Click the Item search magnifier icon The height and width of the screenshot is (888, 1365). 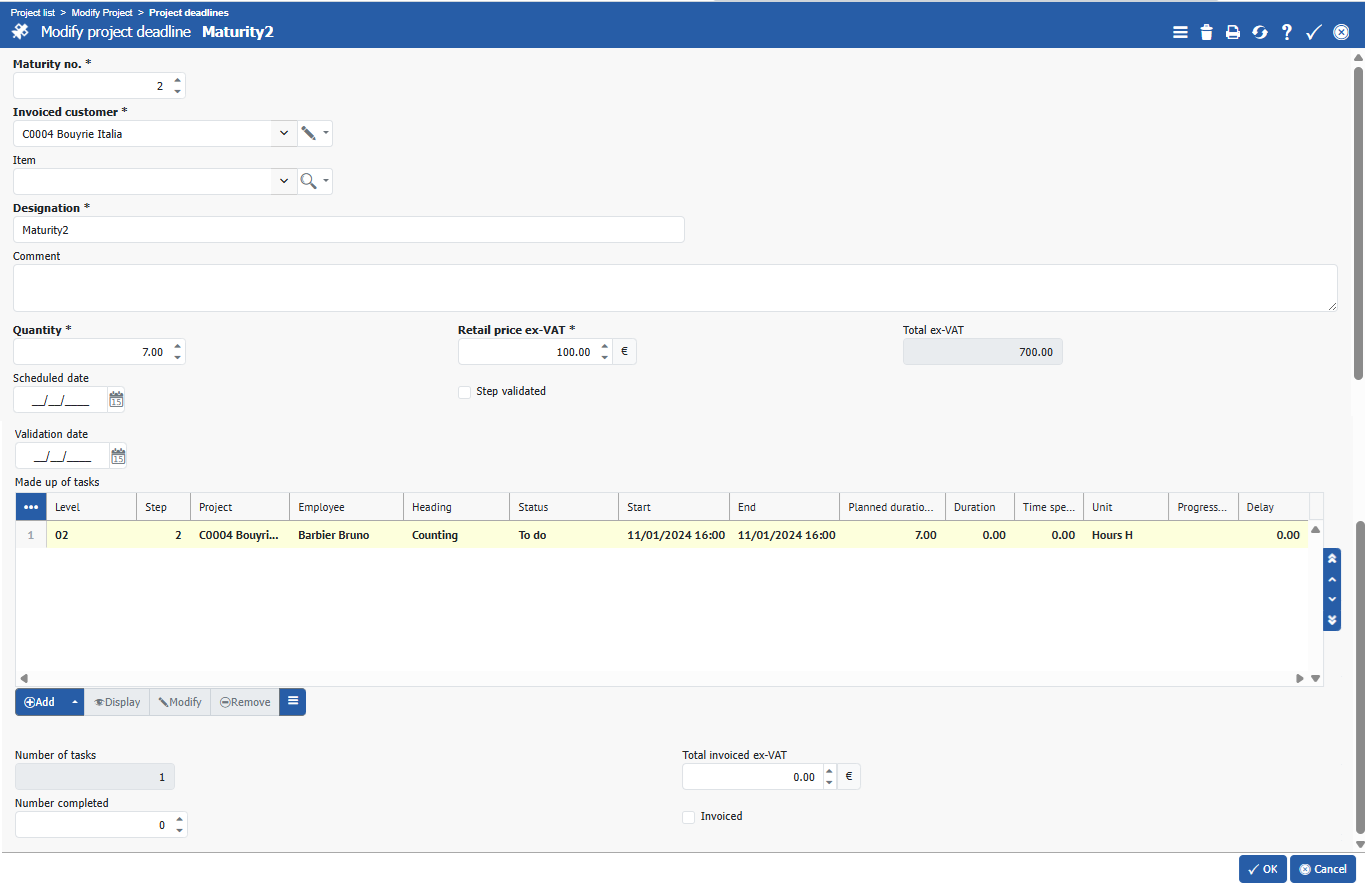coord(309,181)
